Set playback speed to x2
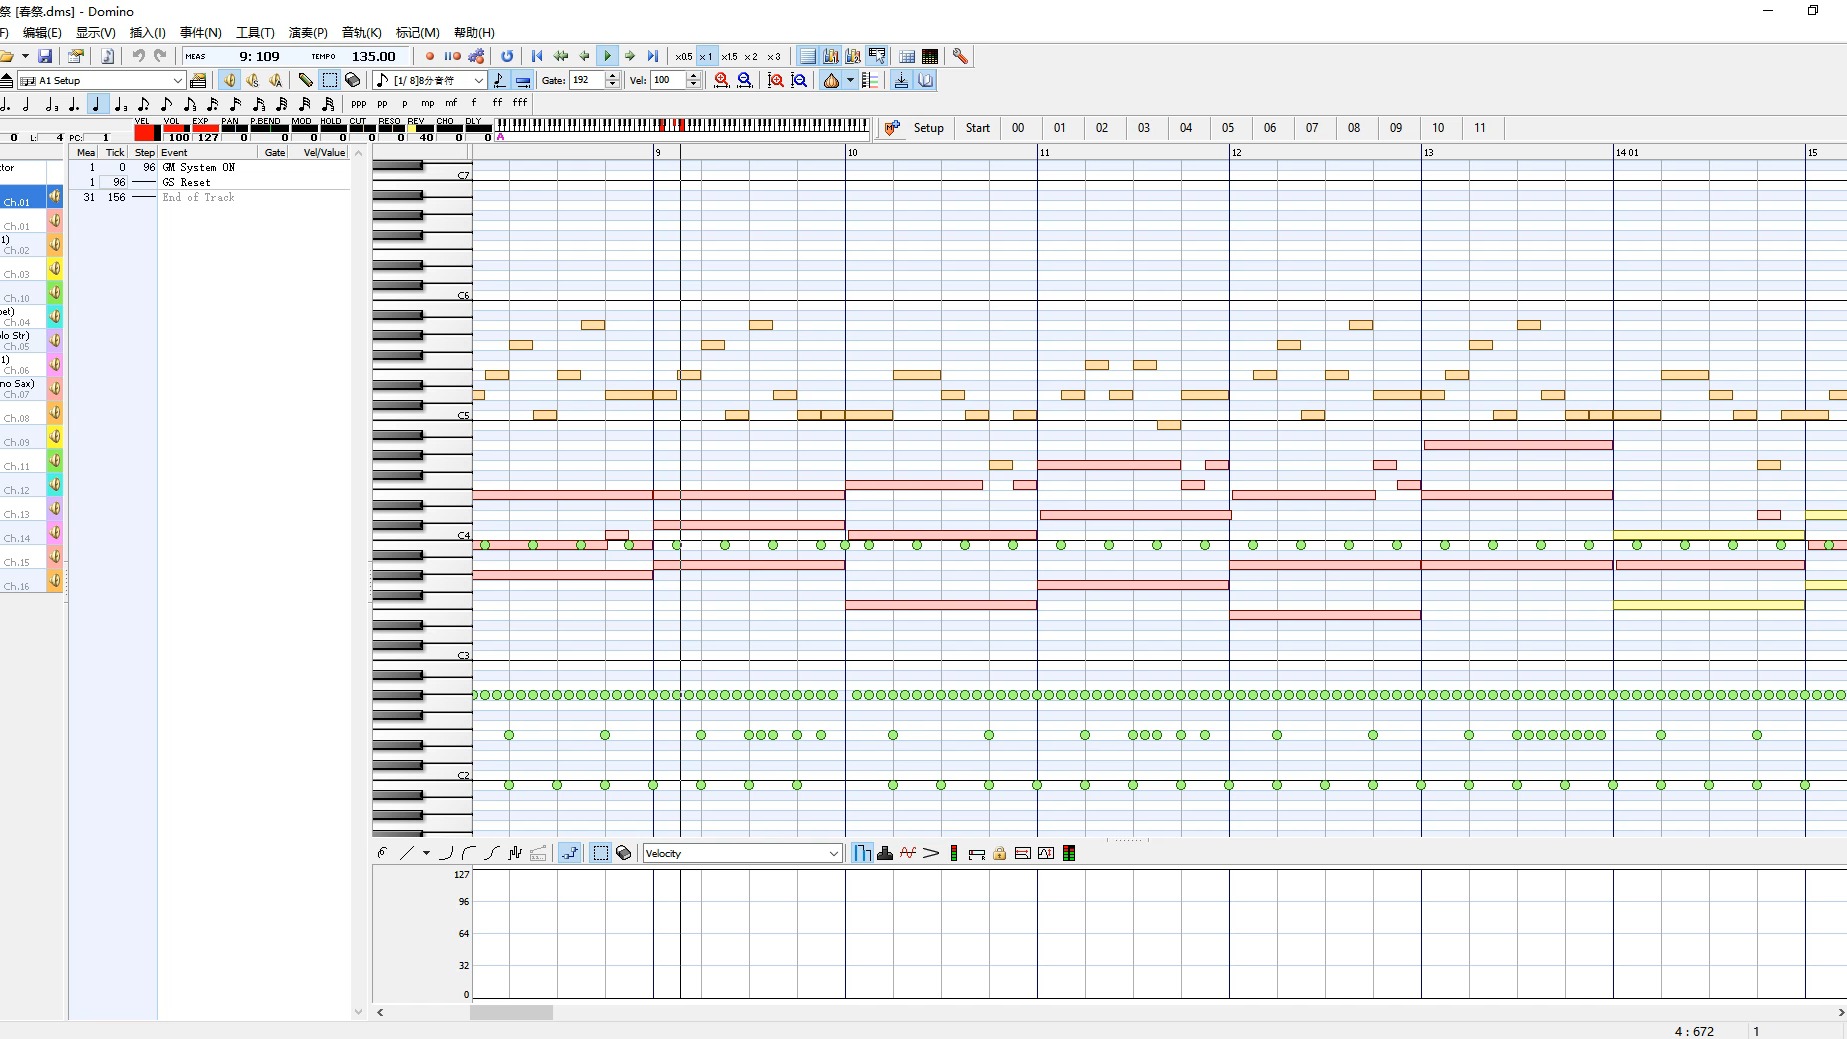The image size is (1847, 1039). point(751,57)
